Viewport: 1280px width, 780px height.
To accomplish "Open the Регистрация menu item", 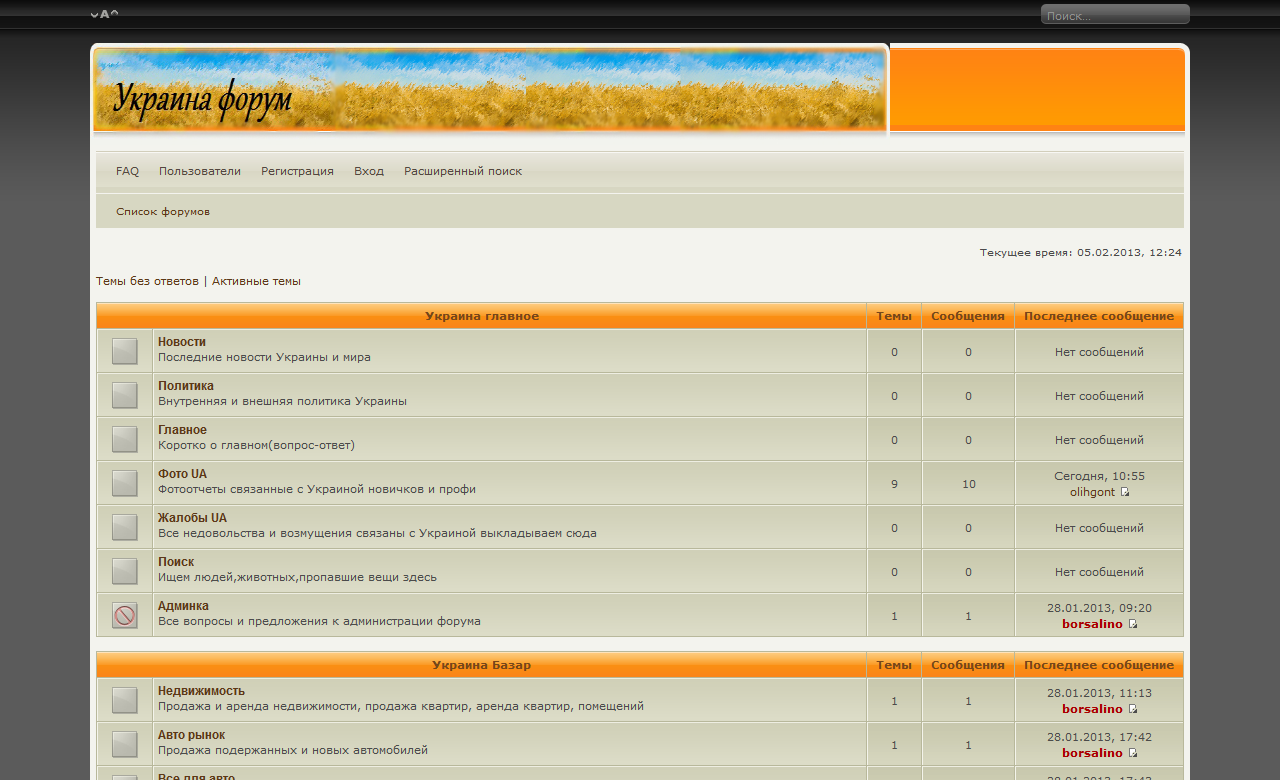I will [297, 171].
